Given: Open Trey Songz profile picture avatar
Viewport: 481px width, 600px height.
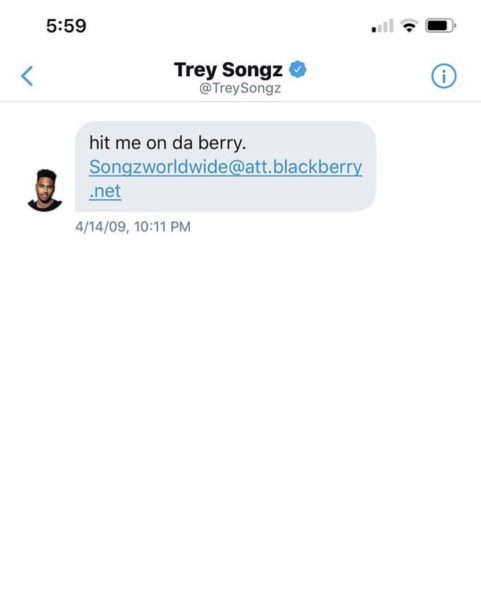Looking at the screenshot, I should coord(45,190).
